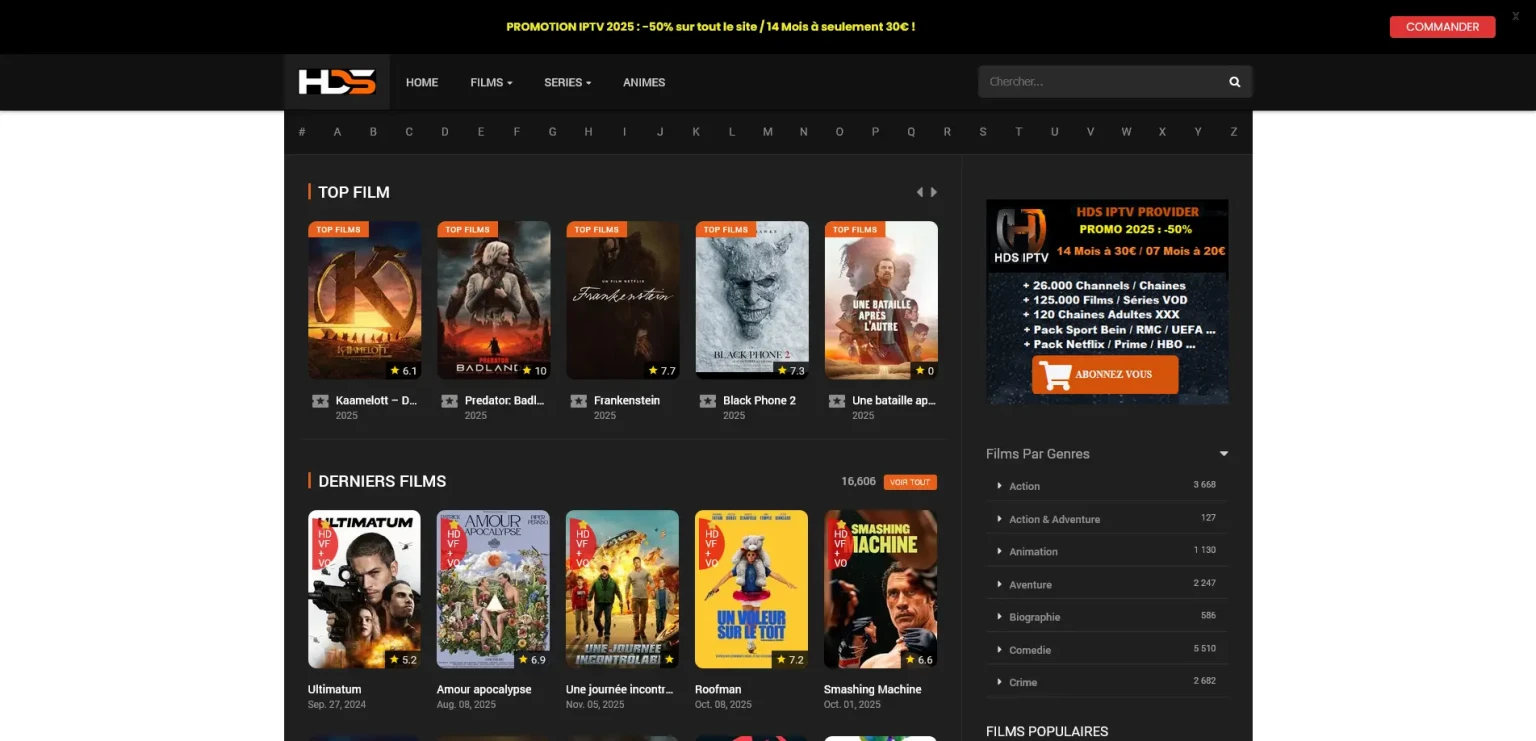Filter titles by letter S
The height and width of the screenshot is (741, 1536).
(983, 132)
